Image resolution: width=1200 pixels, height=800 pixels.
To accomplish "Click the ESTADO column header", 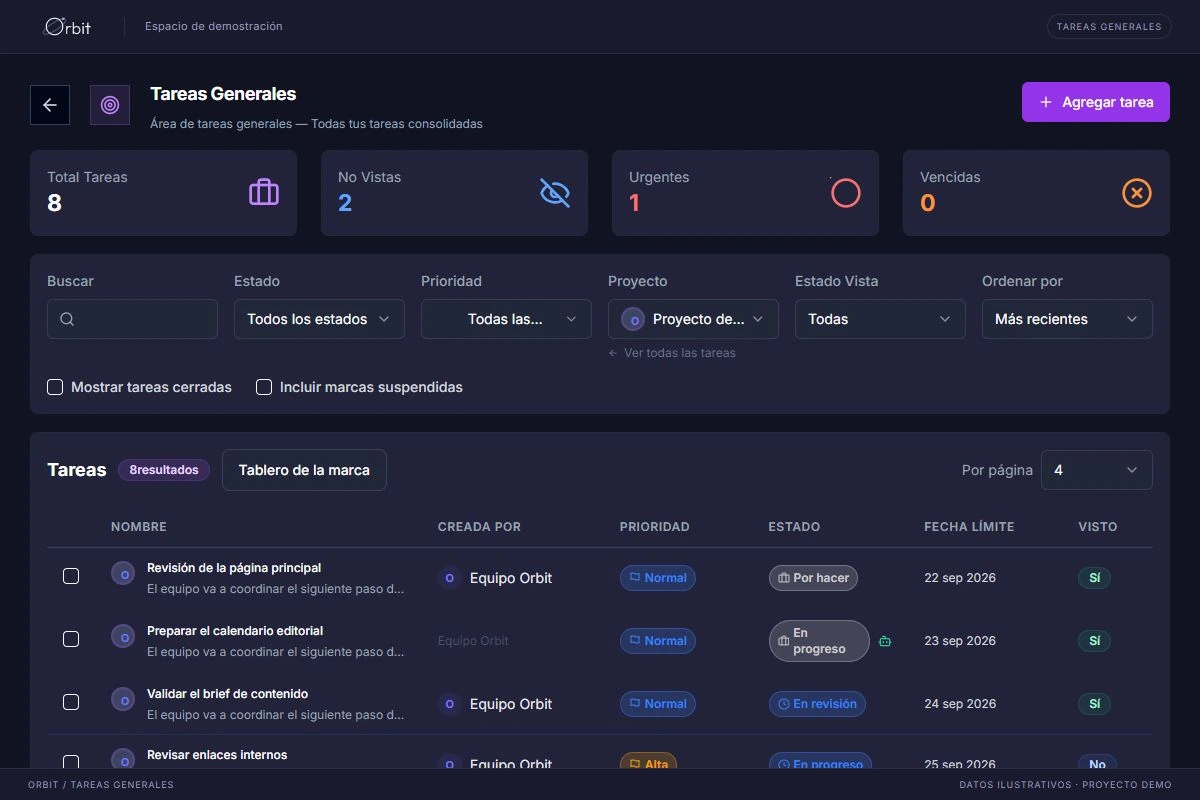I will pos(794,527).
